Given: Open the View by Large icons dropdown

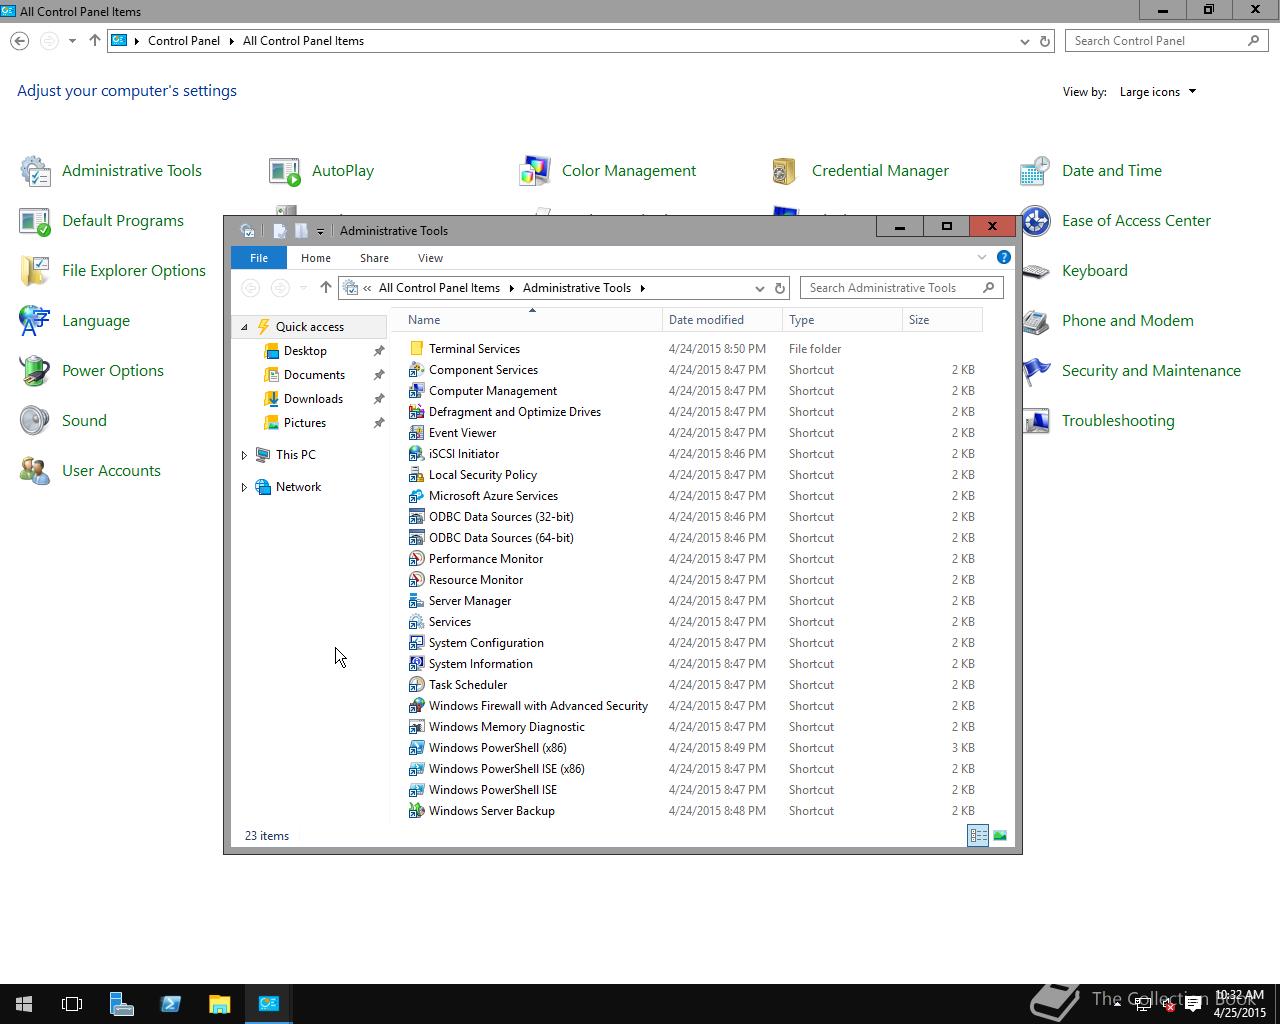Looking at the screenshot, I should pos(1158,92).
